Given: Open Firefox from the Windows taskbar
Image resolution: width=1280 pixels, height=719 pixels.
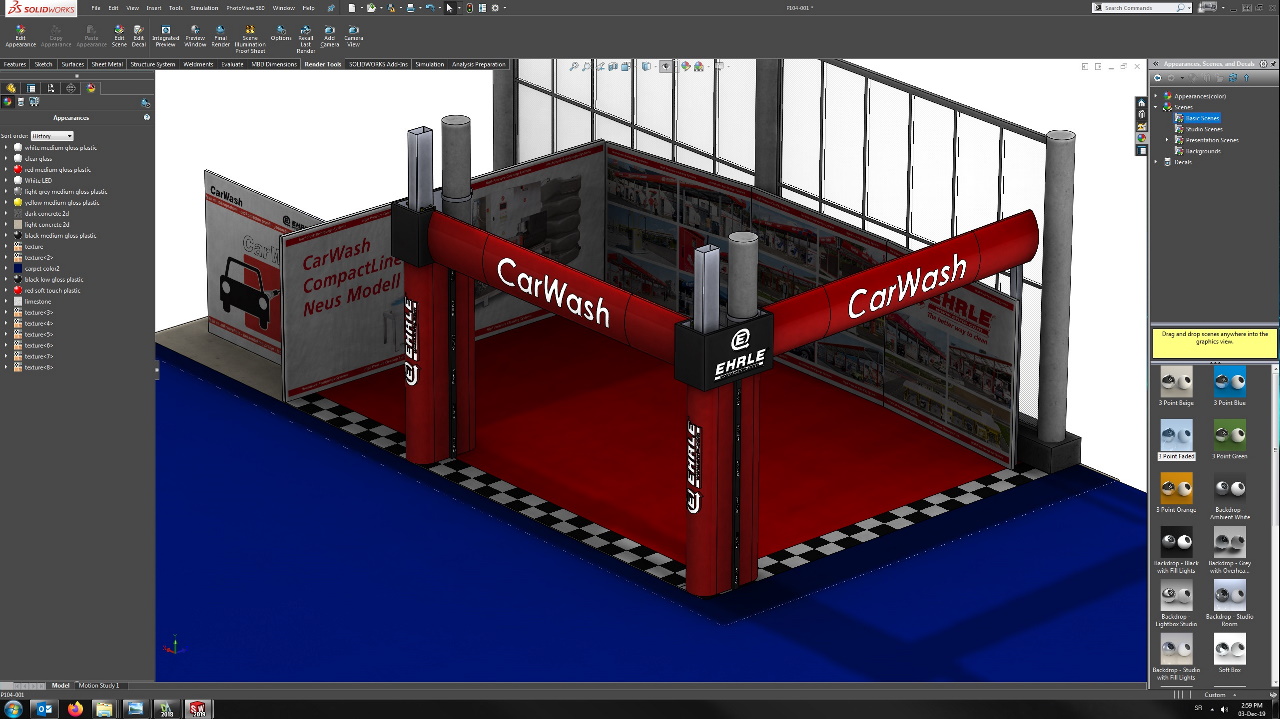Looking at the screenshot, I should [75, 709].
